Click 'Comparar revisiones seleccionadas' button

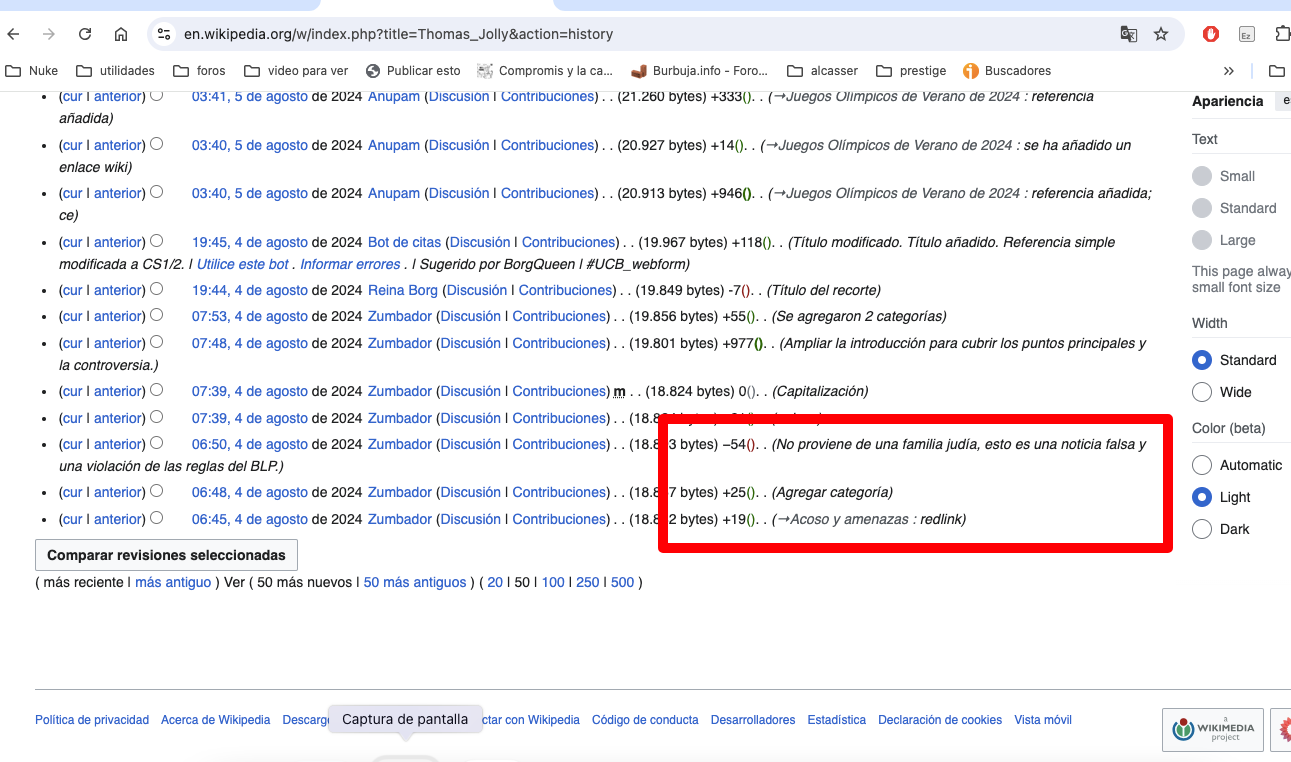tap(166, 555)
